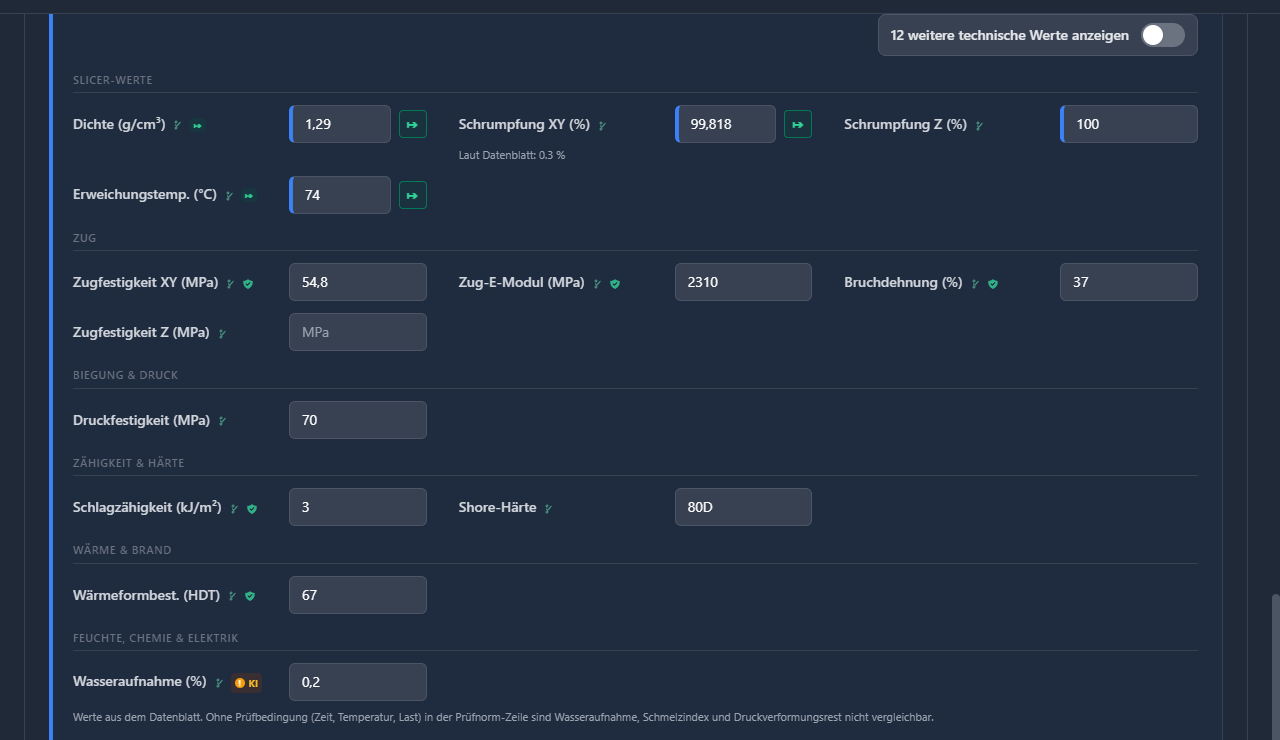1280x740 pixels.
Task: Click the 'SLICER-WERTE' section heading
Action: pos(113,80)
